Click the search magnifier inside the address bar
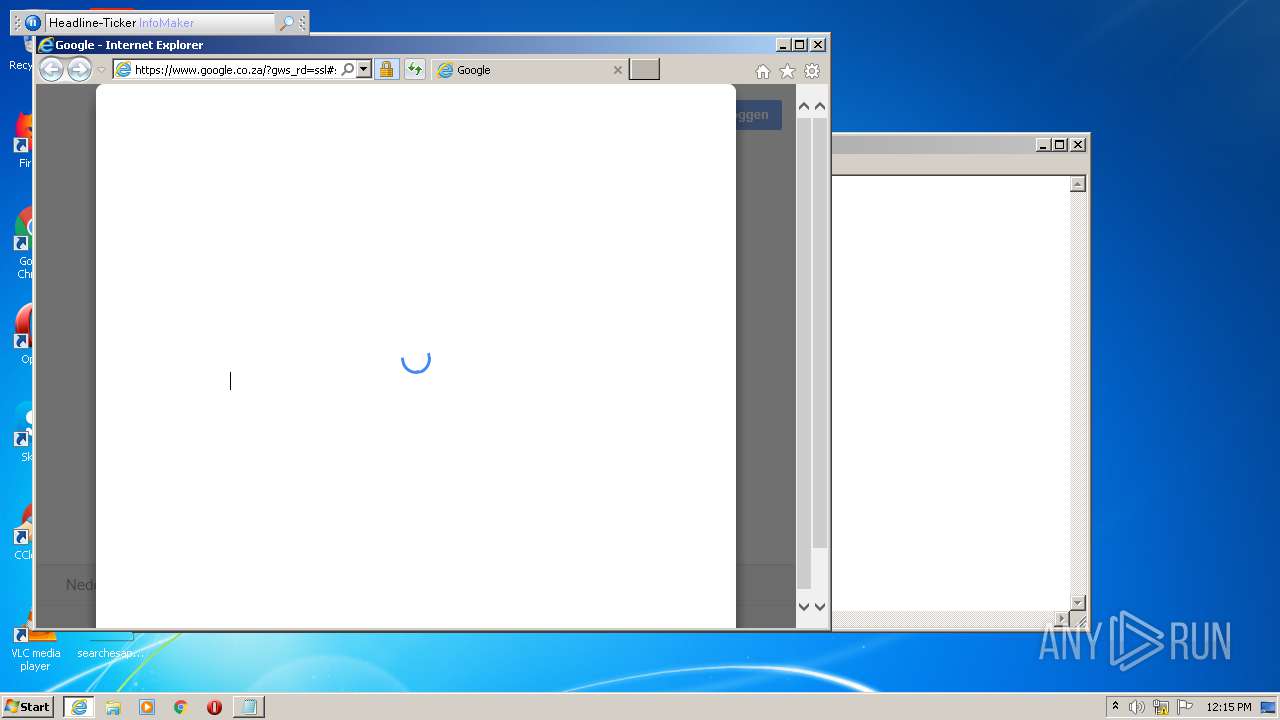 (348, 70)
